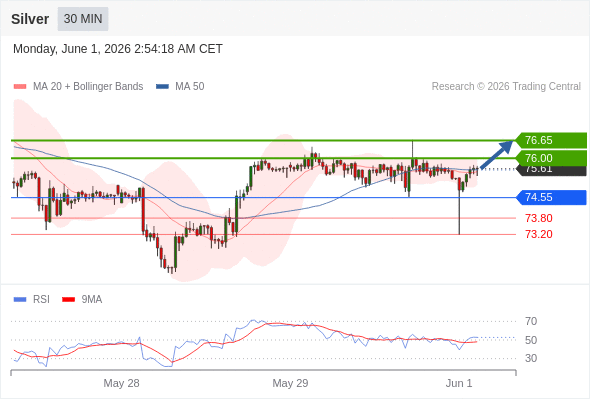Click the 73.80 red support value
Screen dimensions: 590x400
pyautogui.click(x=539, y=218)
